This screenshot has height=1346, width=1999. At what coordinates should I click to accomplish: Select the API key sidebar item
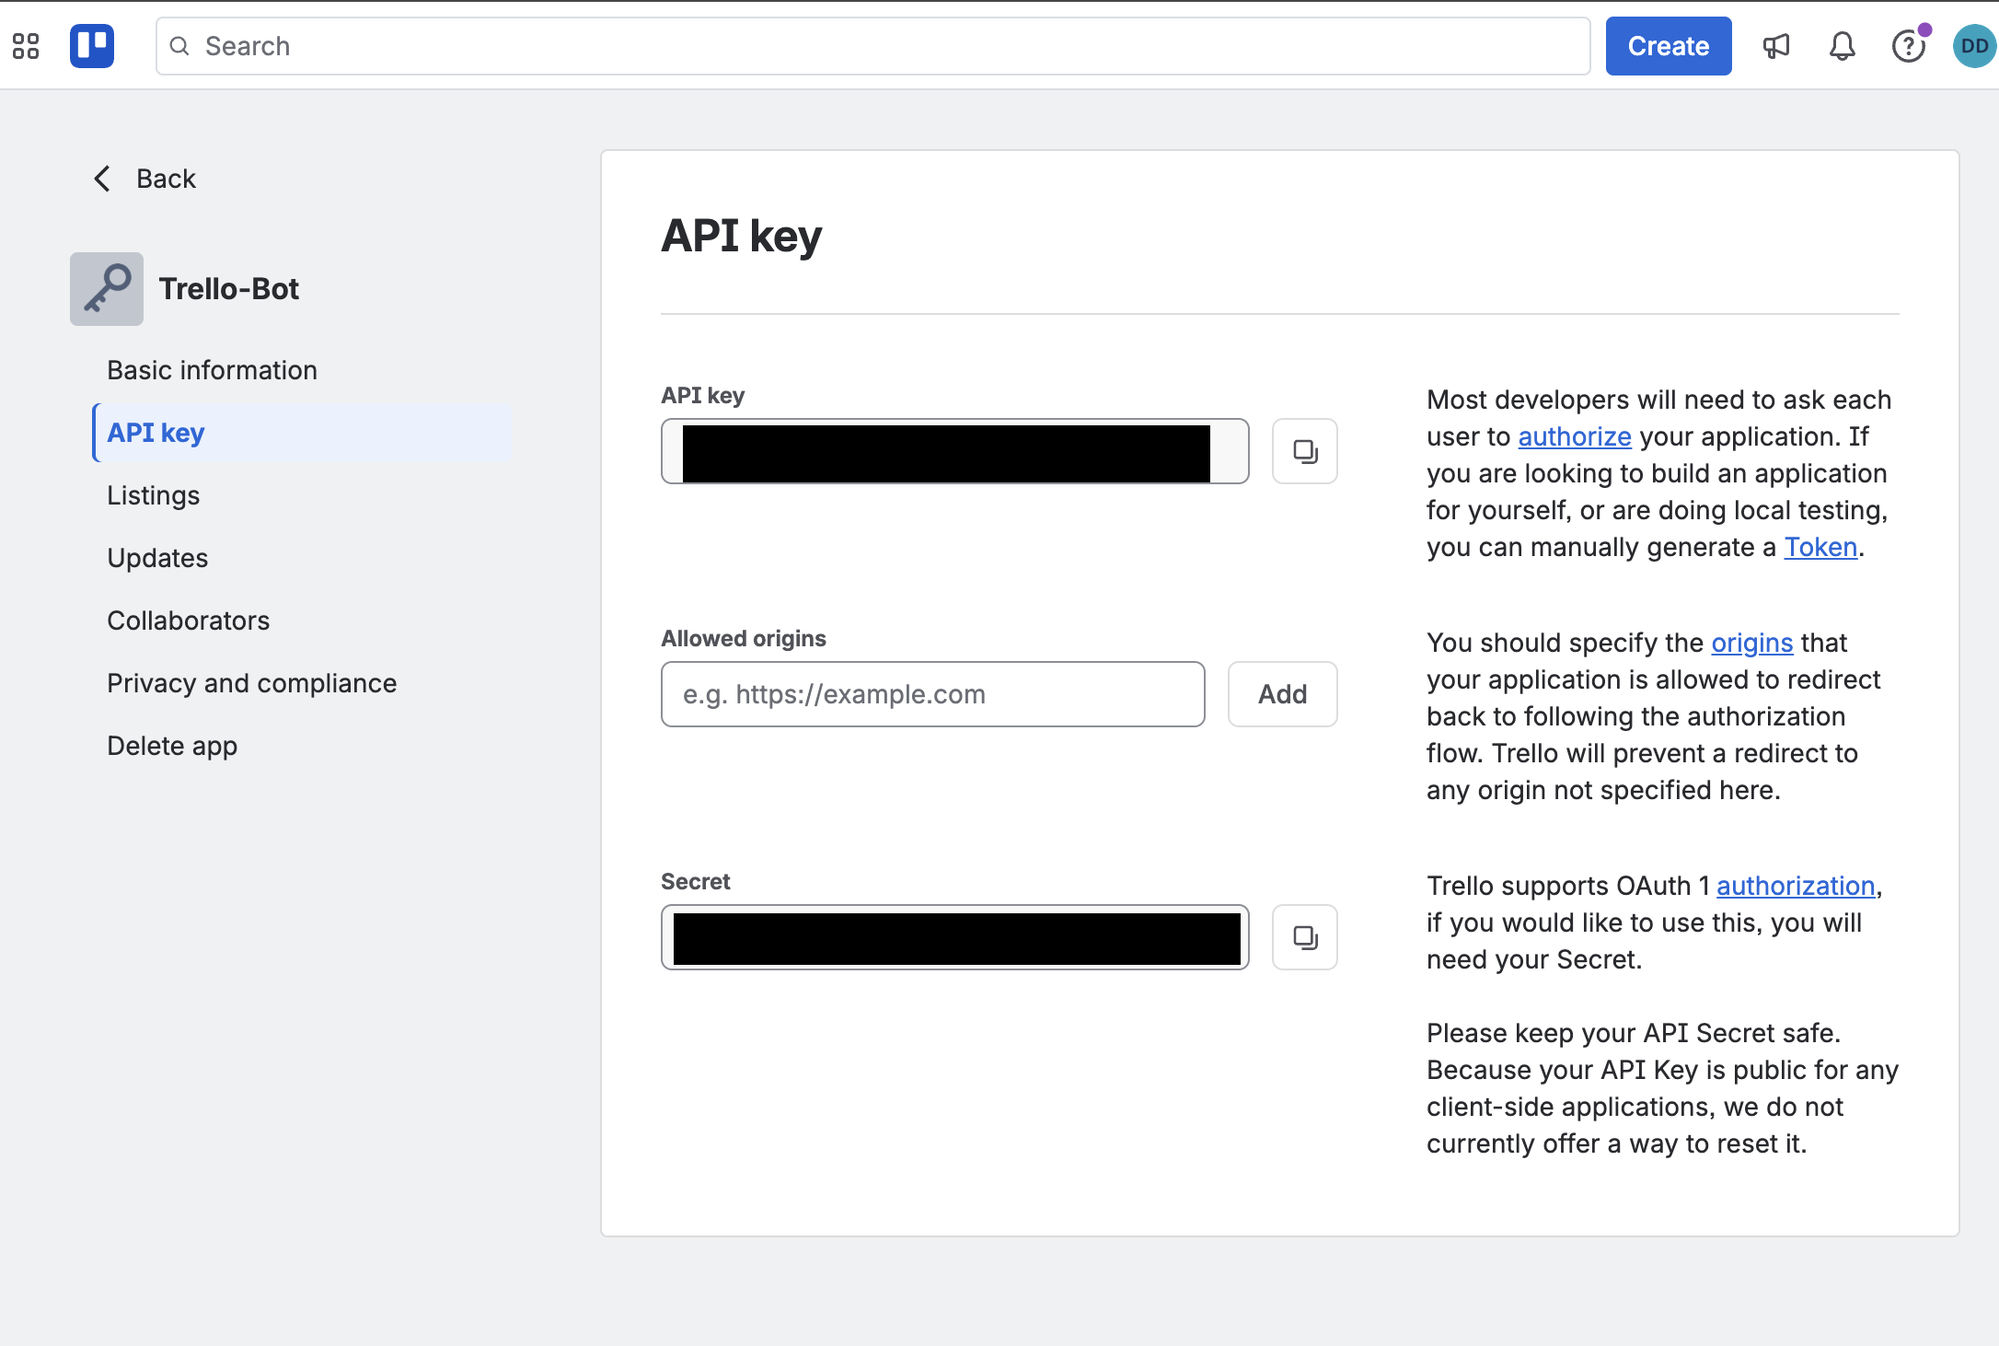302,433
